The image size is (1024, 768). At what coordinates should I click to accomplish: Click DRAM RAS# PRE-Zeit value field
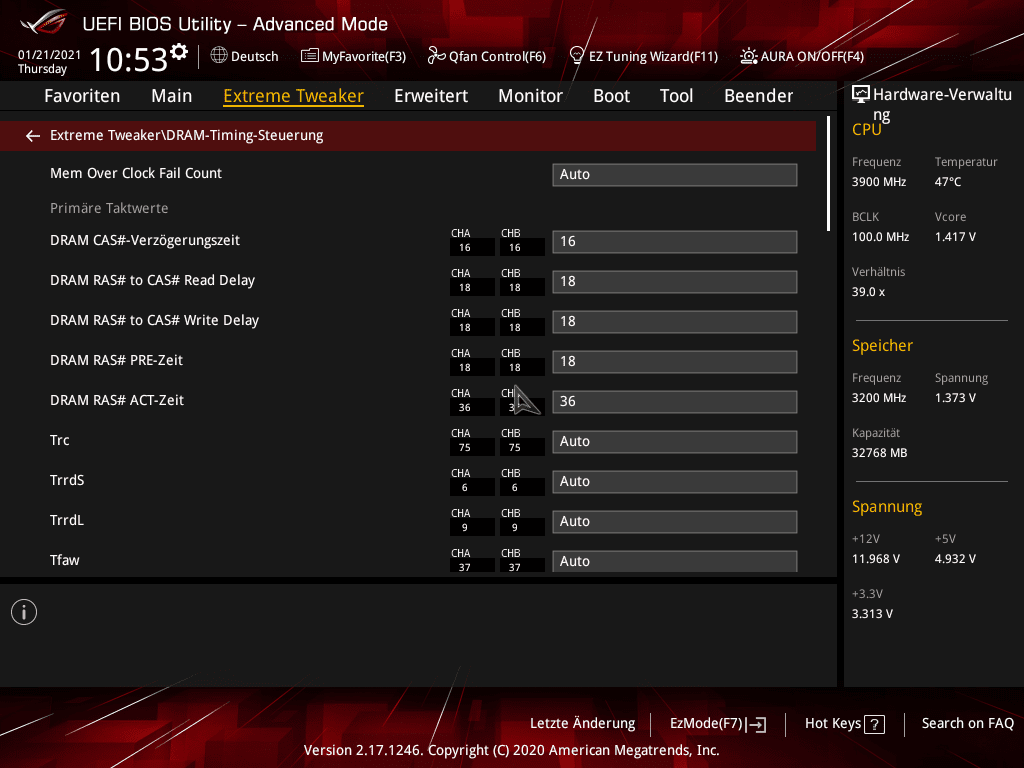pos(675,361)
